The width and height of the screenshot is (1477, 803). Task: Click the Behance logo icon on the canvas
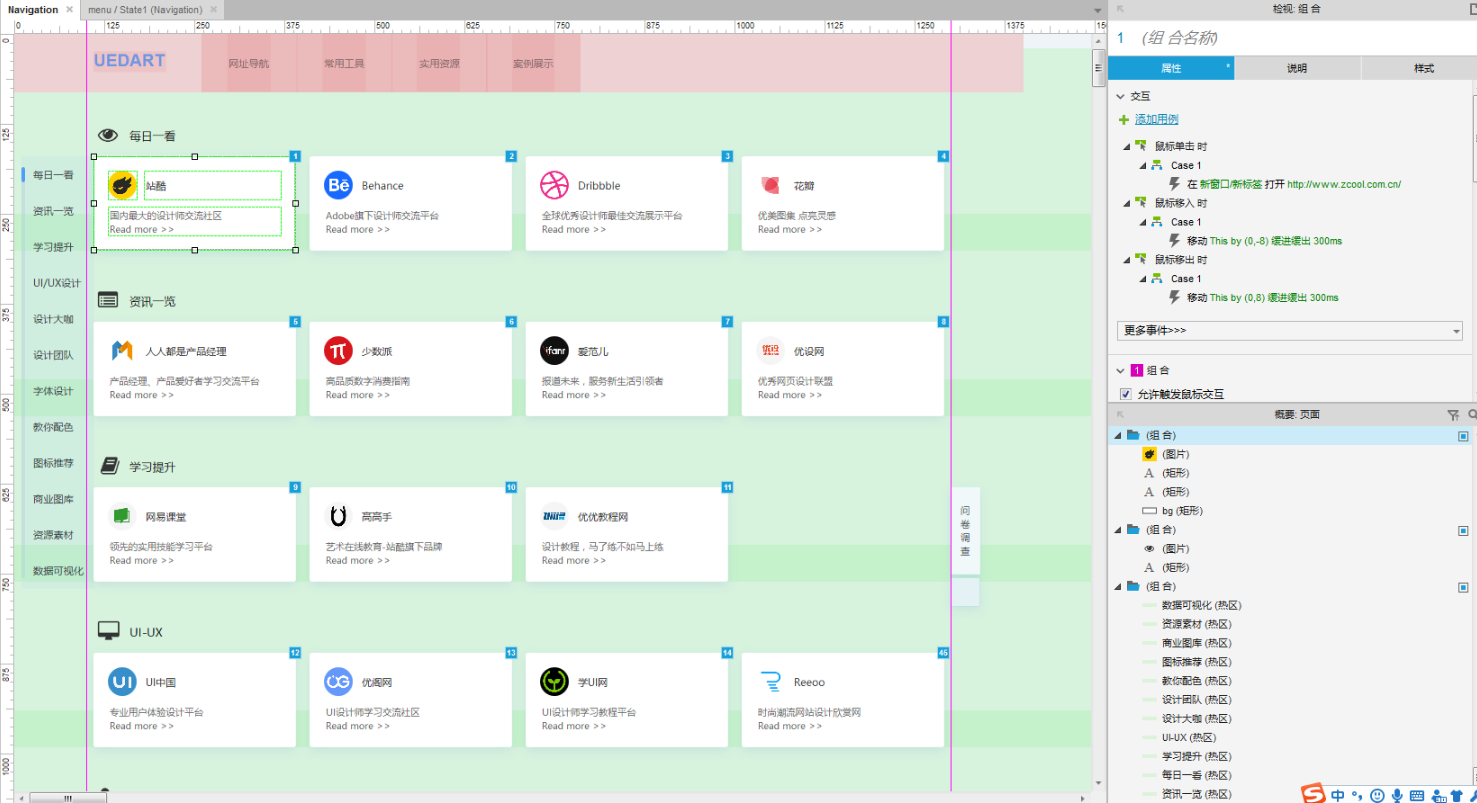click(339, 185)
